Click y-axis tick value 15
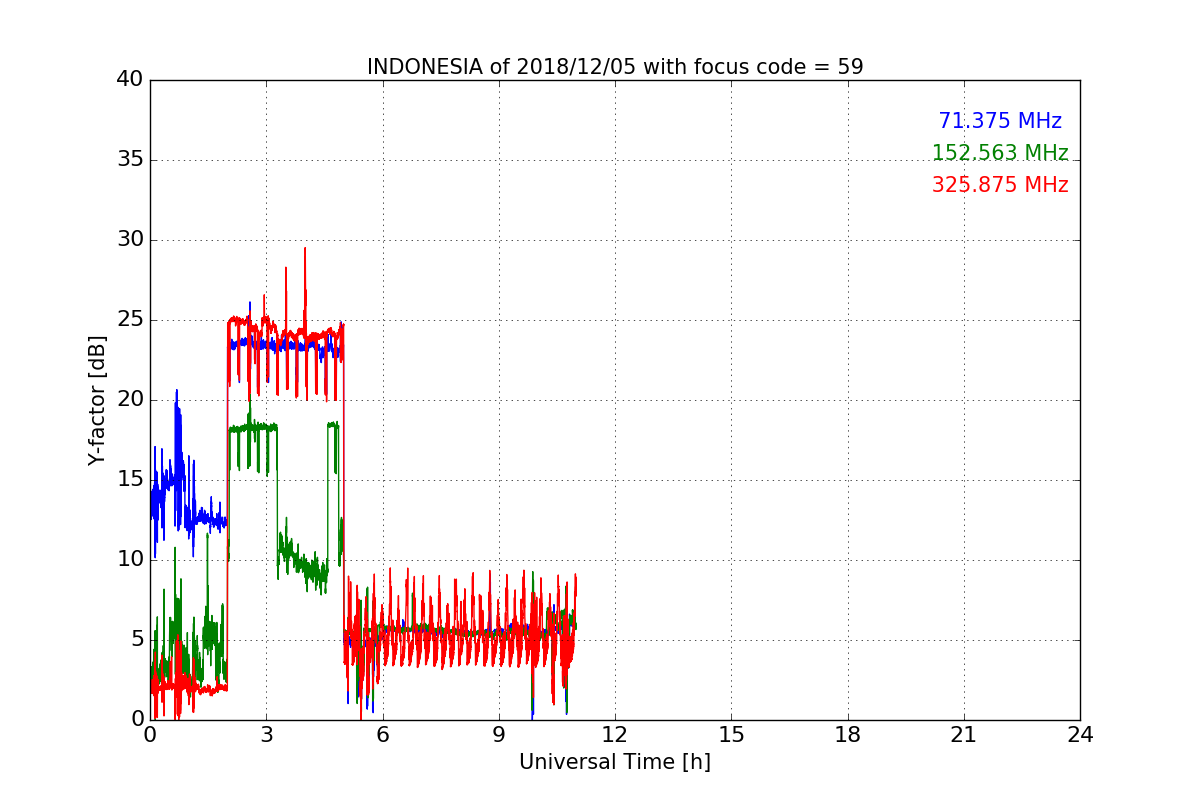 [130, 480]
